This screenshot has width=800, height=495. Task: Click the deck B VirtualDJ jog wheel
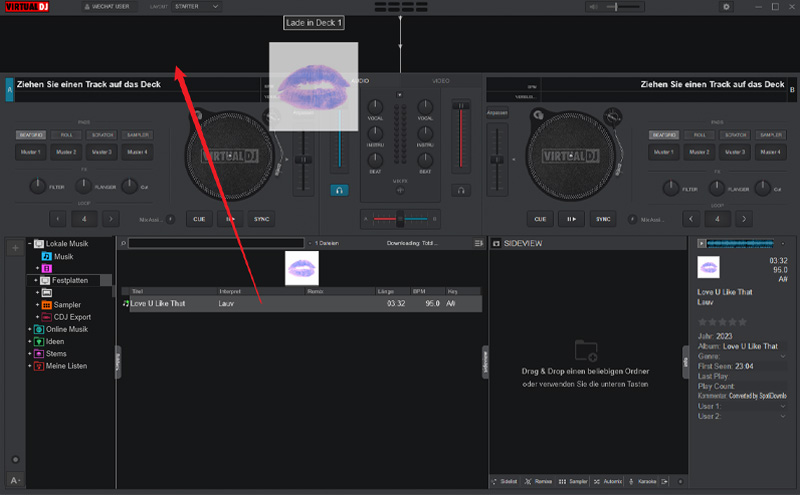[570, 156]
